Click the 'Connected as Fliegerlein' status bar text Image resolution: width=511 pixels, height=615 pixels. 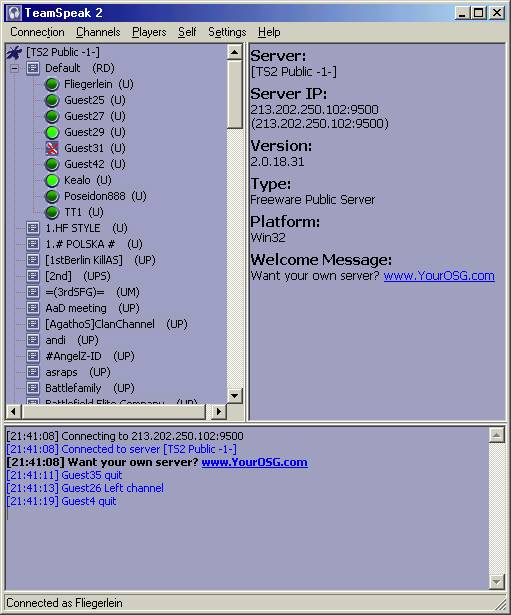click(x=64, y=603)
